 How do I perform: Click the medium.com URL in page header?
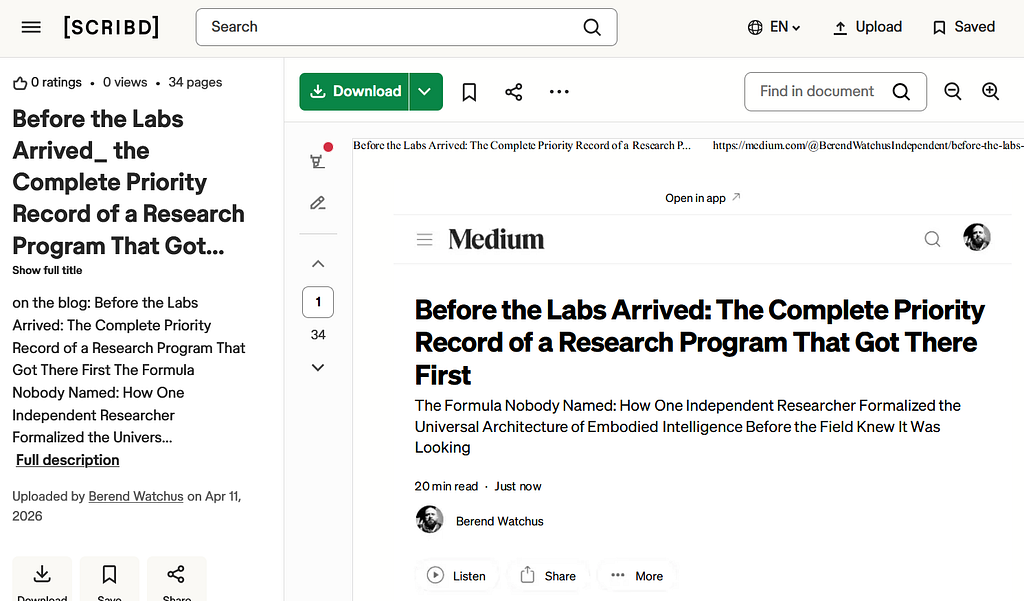click(x=868, y=145)
